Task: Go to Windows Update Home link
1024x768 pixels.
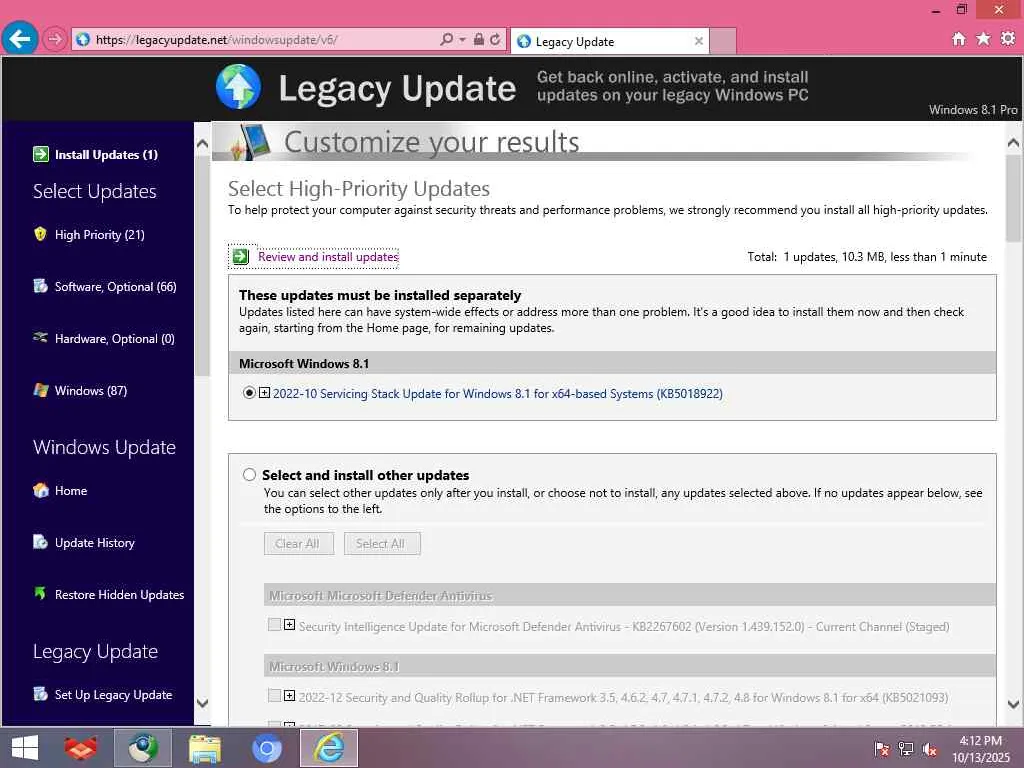Action: 71,490
